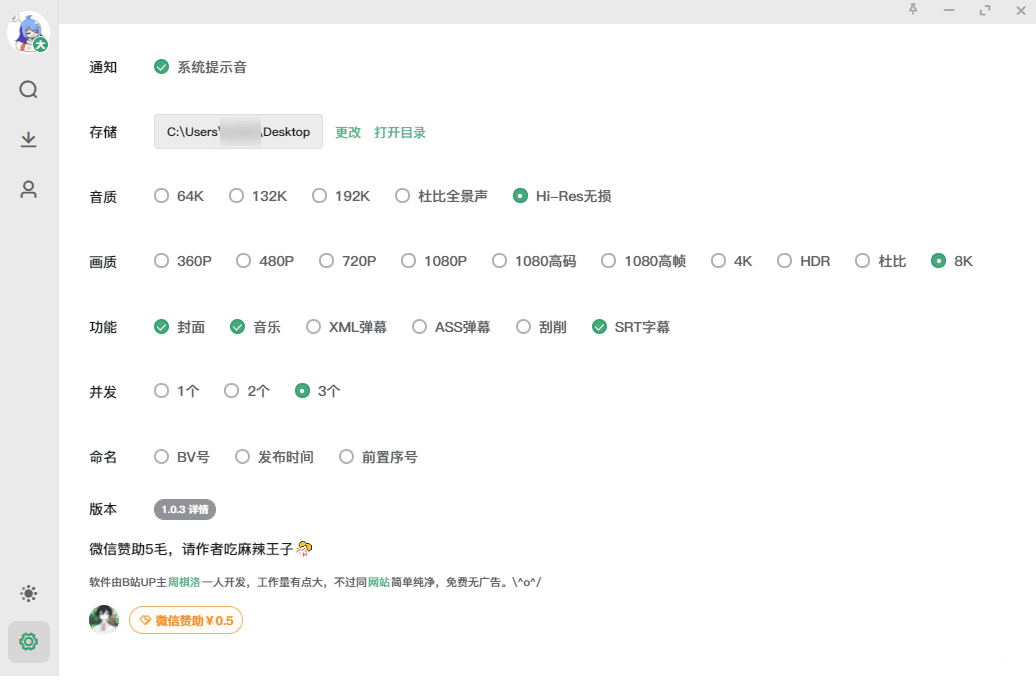The height and width of the screenshot is (684, 1036).
Task: Click the app avatar at top of sidebar
Action: pyautogui.click(x=28, y=31)
